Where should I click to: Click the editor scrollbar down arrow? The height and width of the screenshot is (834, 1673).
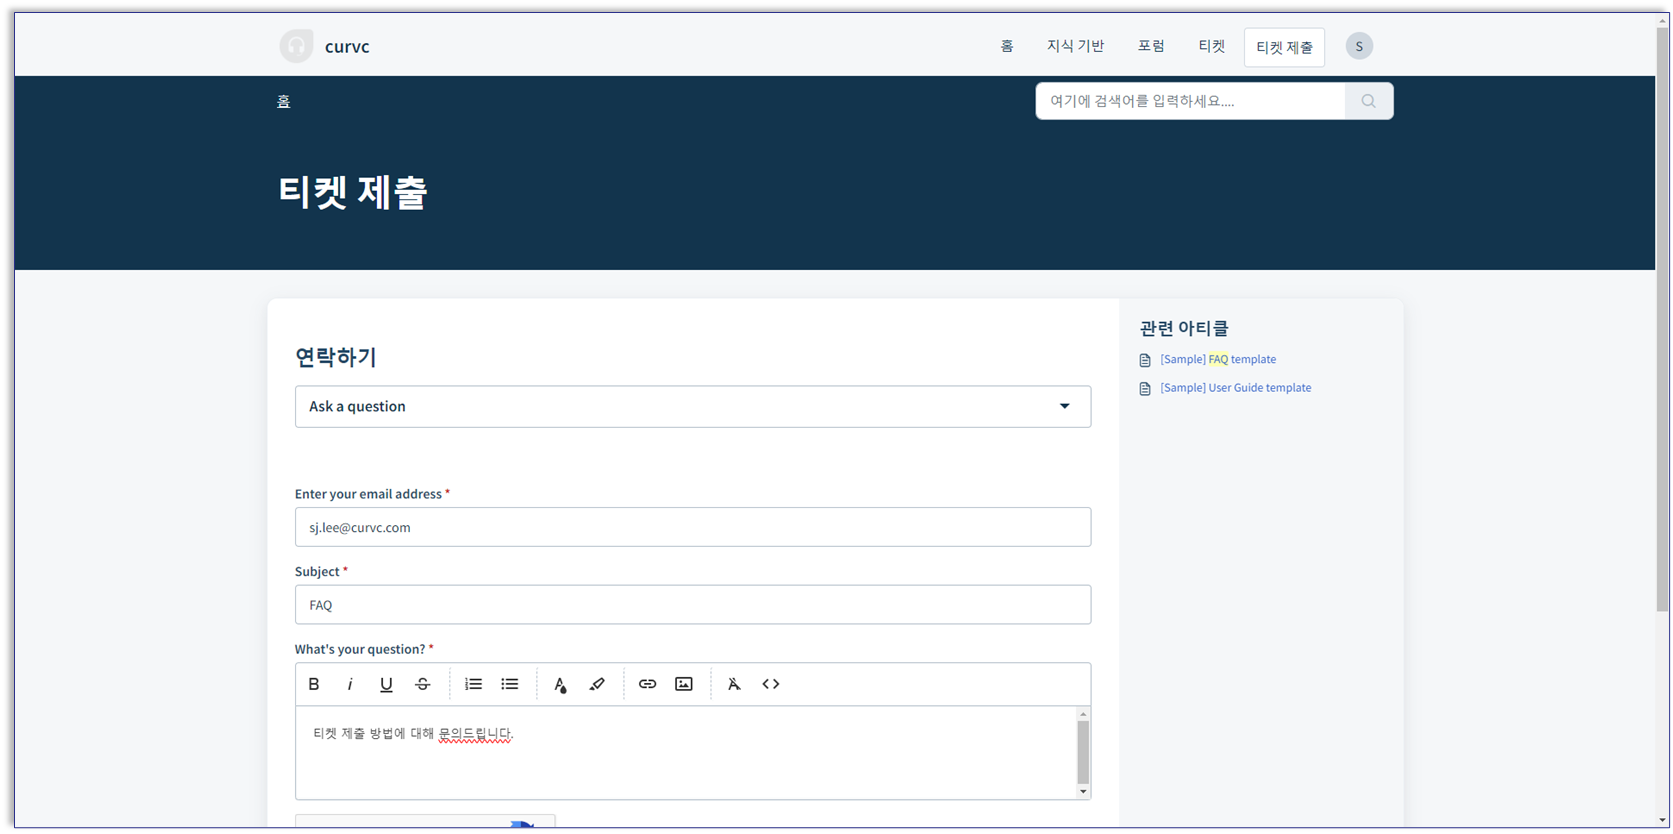pos(1083,791)
